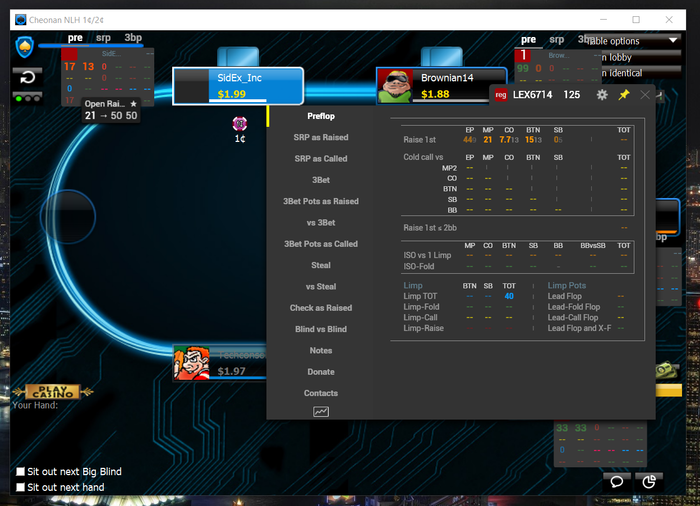This screenshot has height=506, width=700.
Task: Open the vs Steal section
Action: pos(321,287)
